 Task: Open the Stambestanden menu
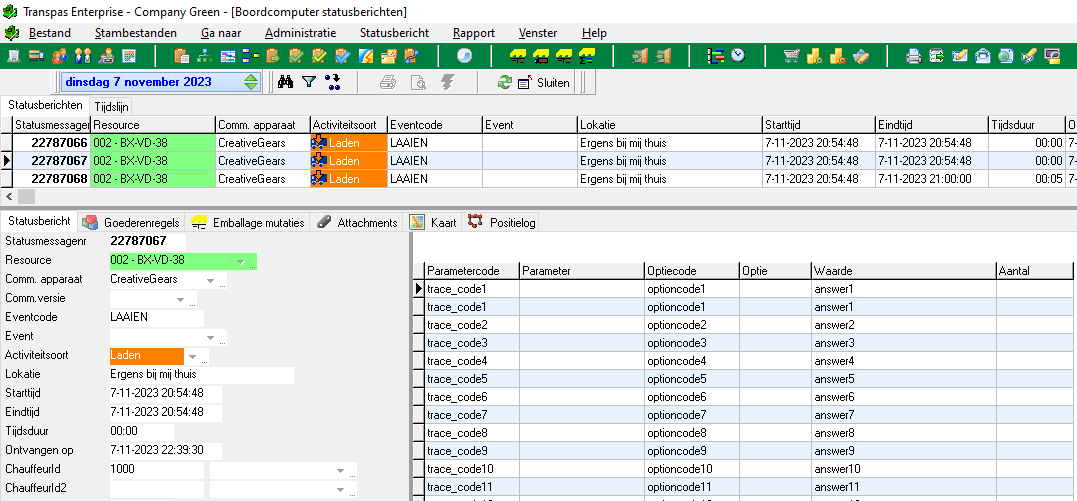[134, 33]
